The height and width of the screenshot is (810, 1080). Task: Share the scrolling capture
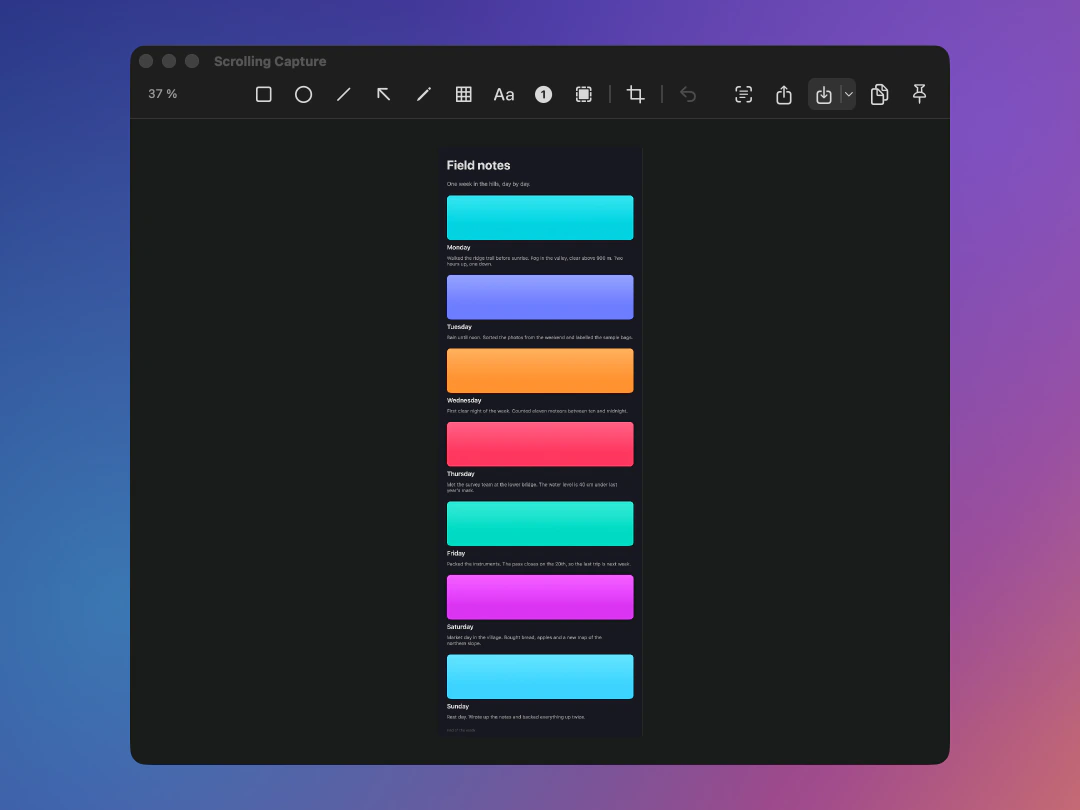pos(784,94)
